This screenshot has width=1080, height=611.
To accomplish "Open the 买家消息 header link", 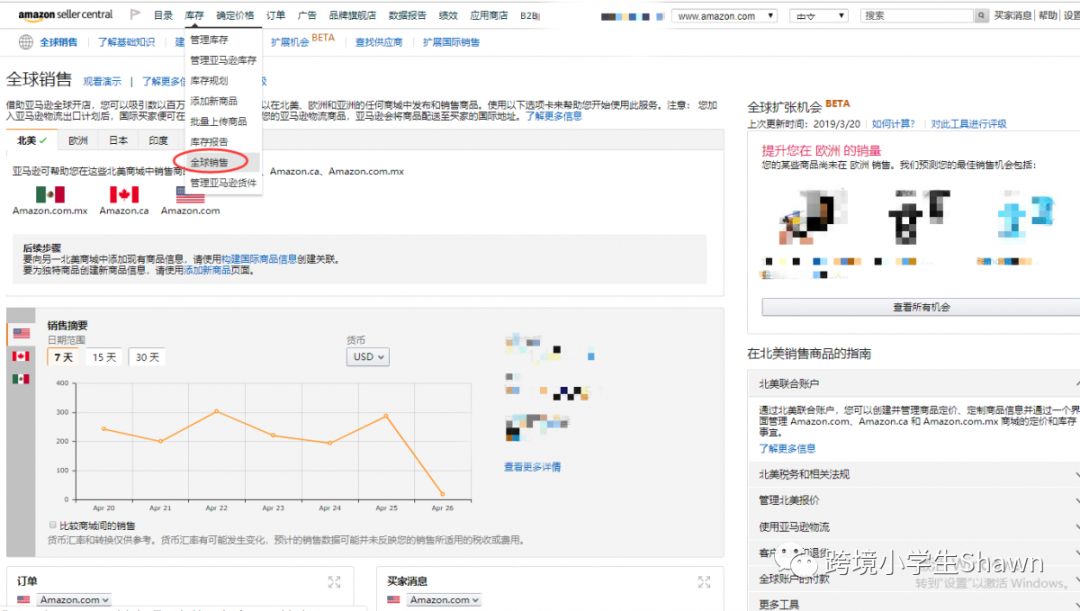I will [x=1012, y=15].
